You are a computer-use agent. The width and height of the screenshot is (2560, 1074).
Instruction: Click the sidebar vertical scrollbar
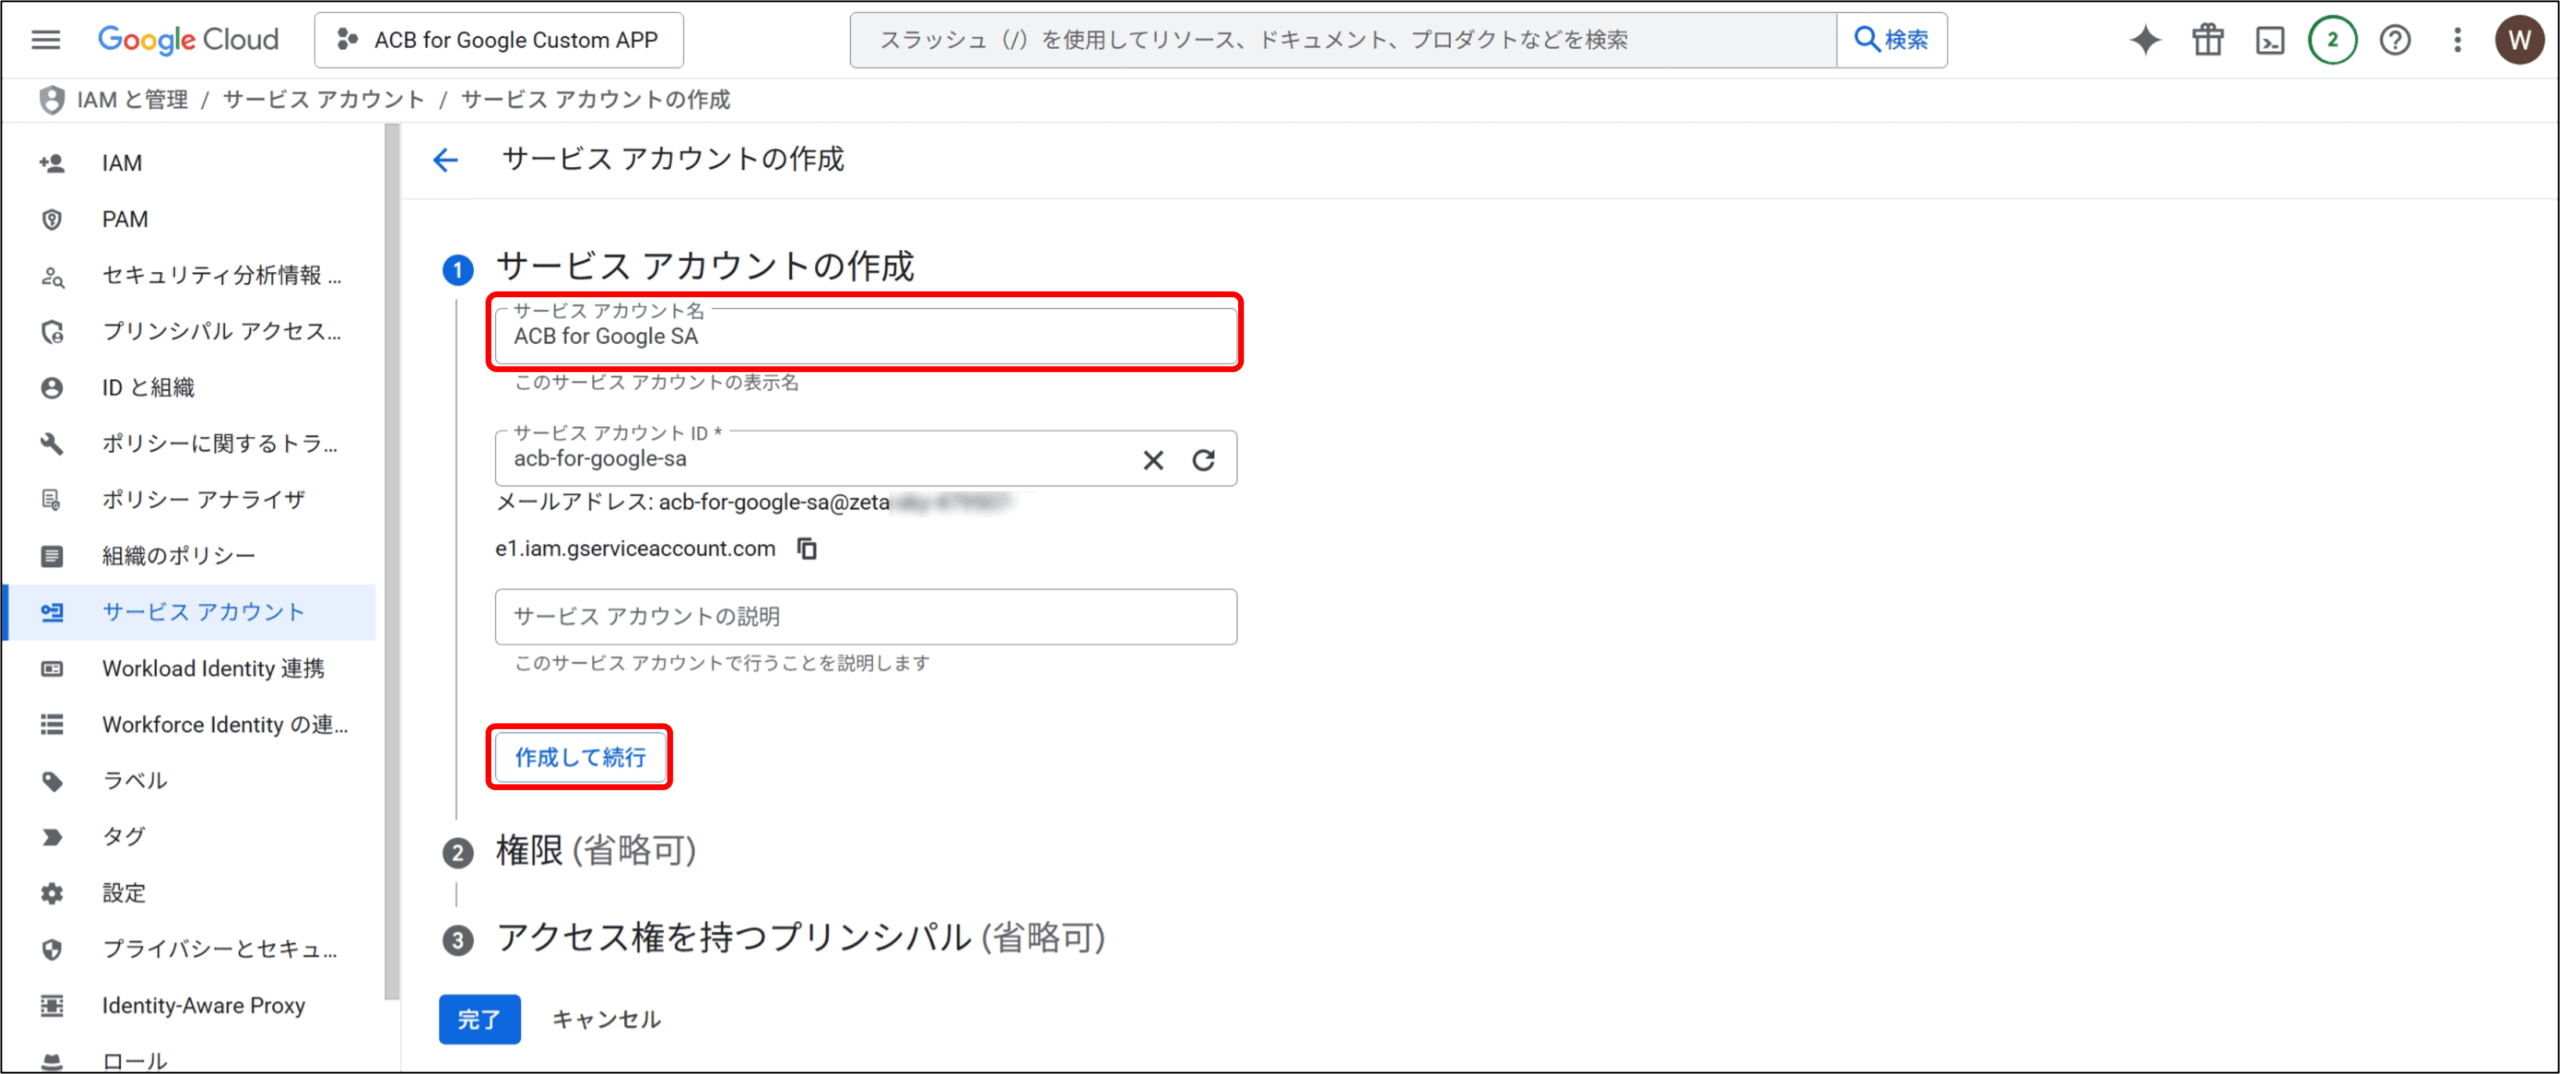point(391,560)
